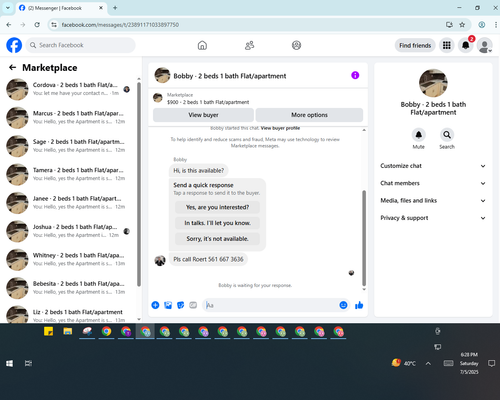
Task: Expand the Customize chat section
Action: pyautogui.click(x=433, y=166)
